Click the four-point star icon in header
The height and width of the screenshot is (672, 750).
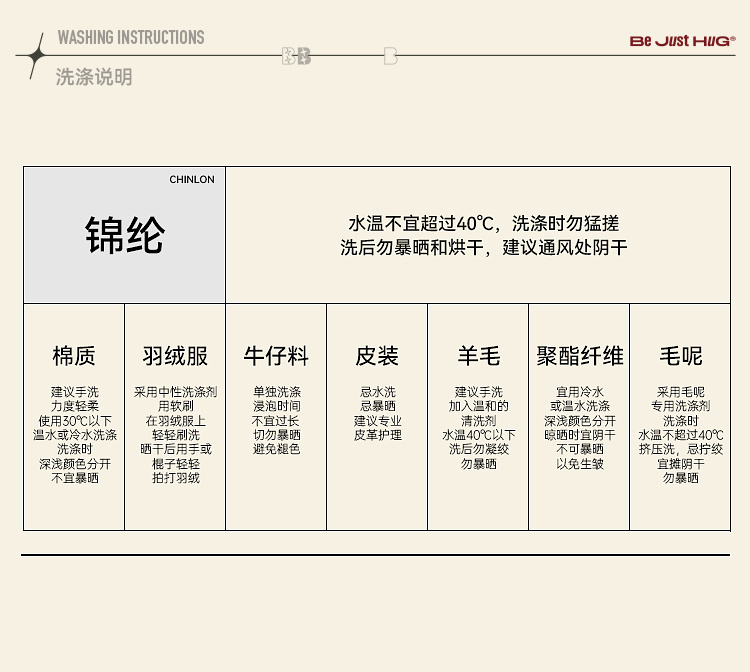pos(37,55)
